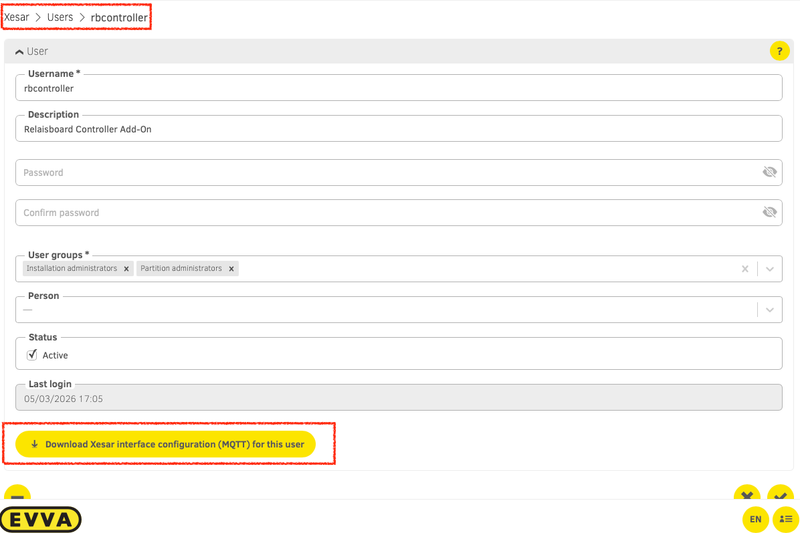800x533 pixels.
Task: Select the Last login date field
Action: click(398, 398)
